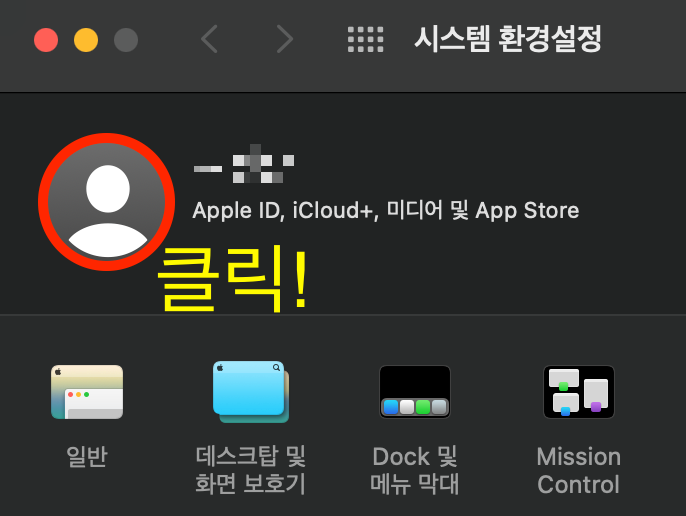Image resolution: width=686 pixels, height=516 pixels.
Task: Minimize the window with yellow button
Action: point(86,40)
